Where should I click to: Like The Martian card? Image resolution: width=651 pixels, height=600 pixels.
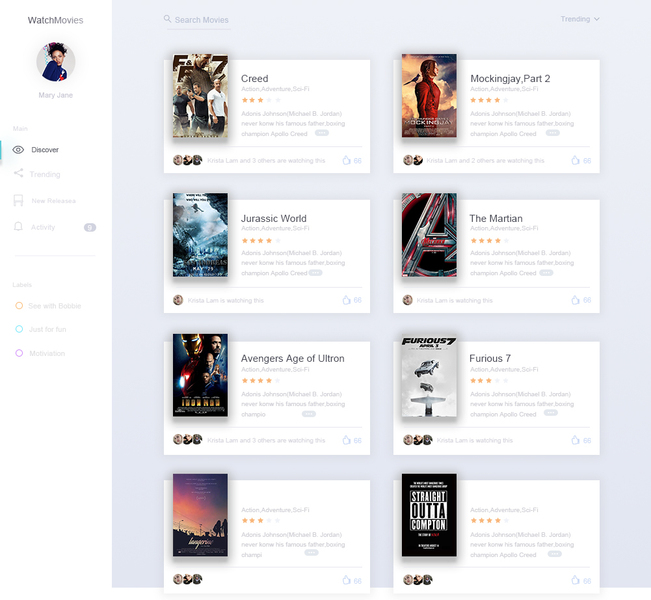575,300
